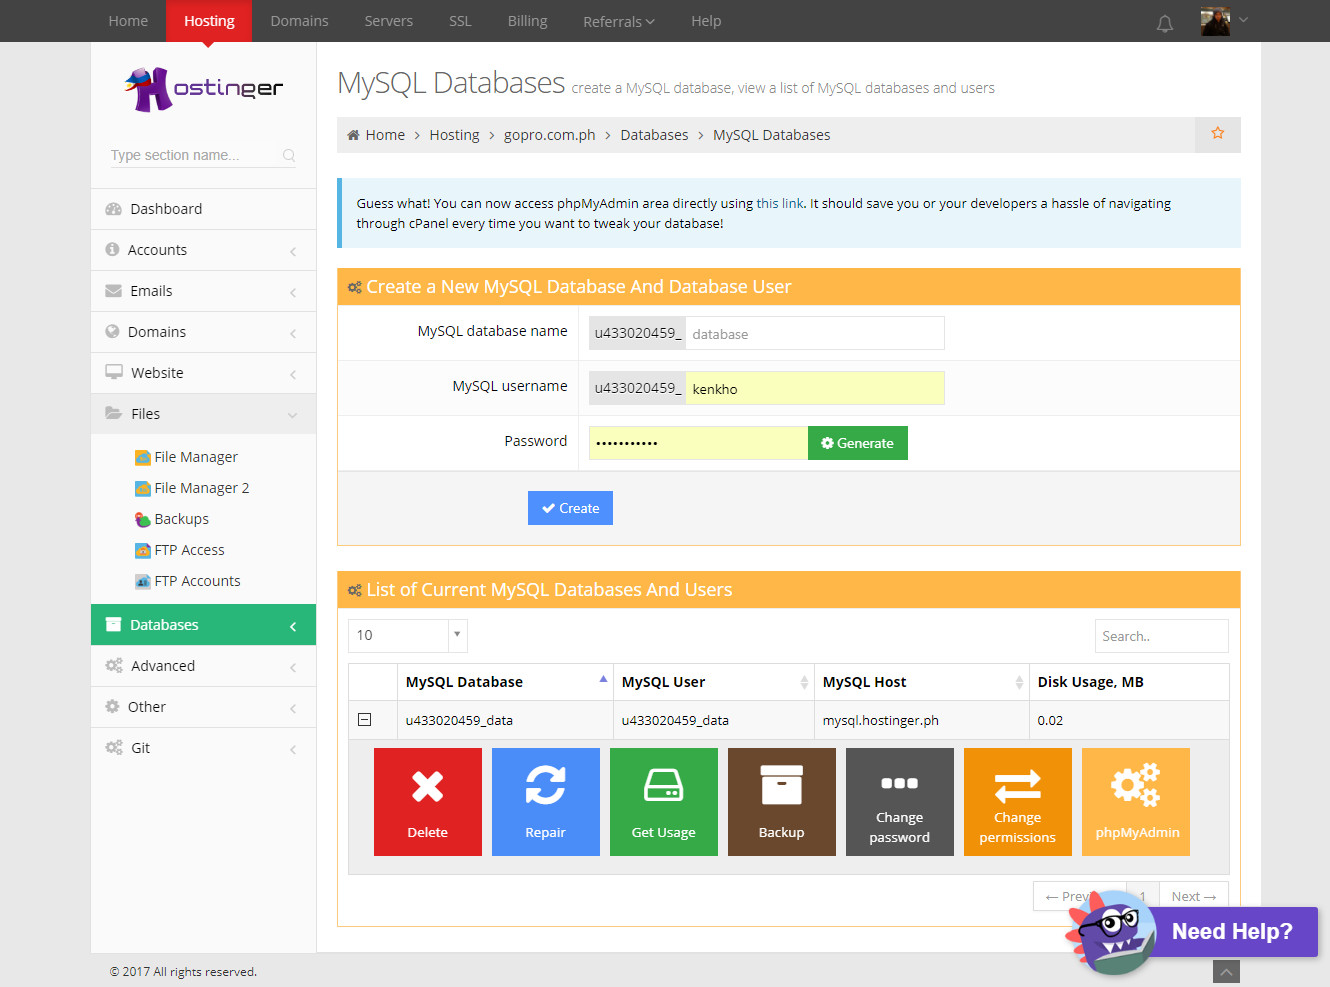This screenshot has width=1330, height=987.
Task: Sort by MySQL Database column
Action: [505, 682]
